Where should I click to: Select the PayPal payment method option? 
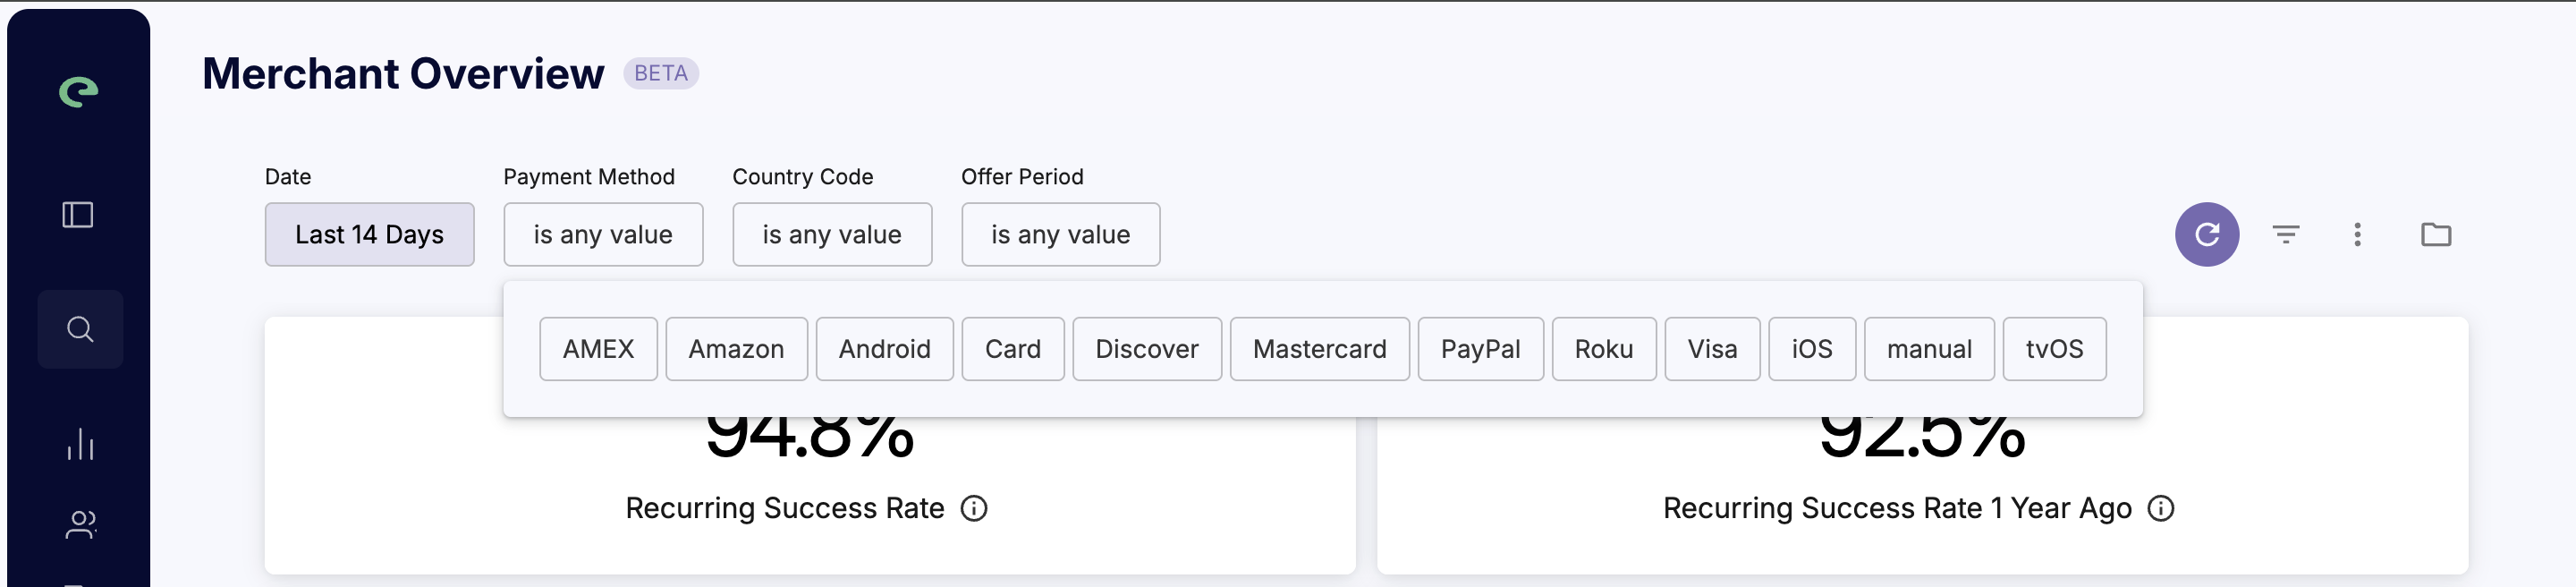pyautogui.click(x=1480, y=349)
